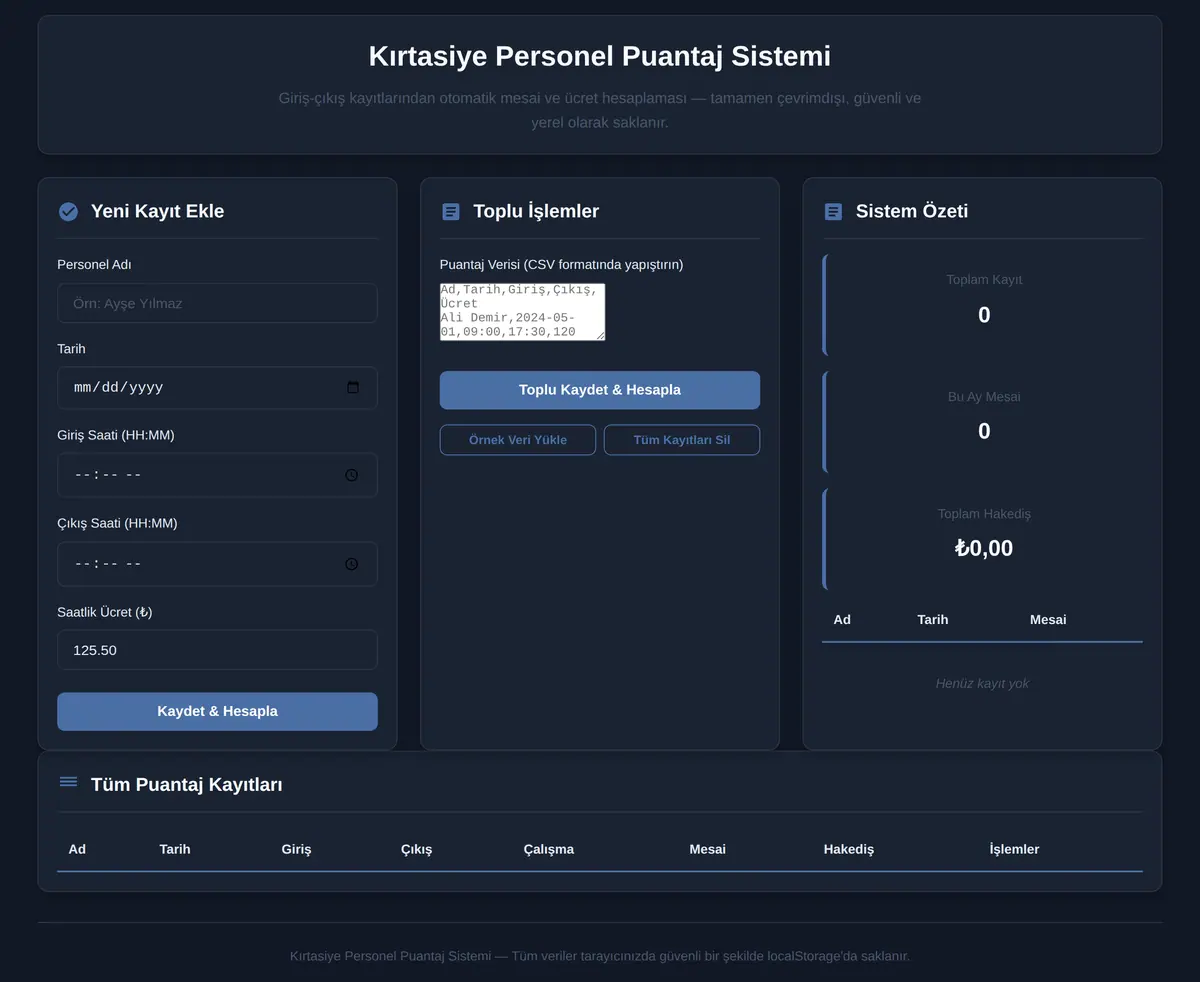1200x982 pixels.
Task: Load sample data with Örnek Veri Yükle
Action: click(518, 440)
